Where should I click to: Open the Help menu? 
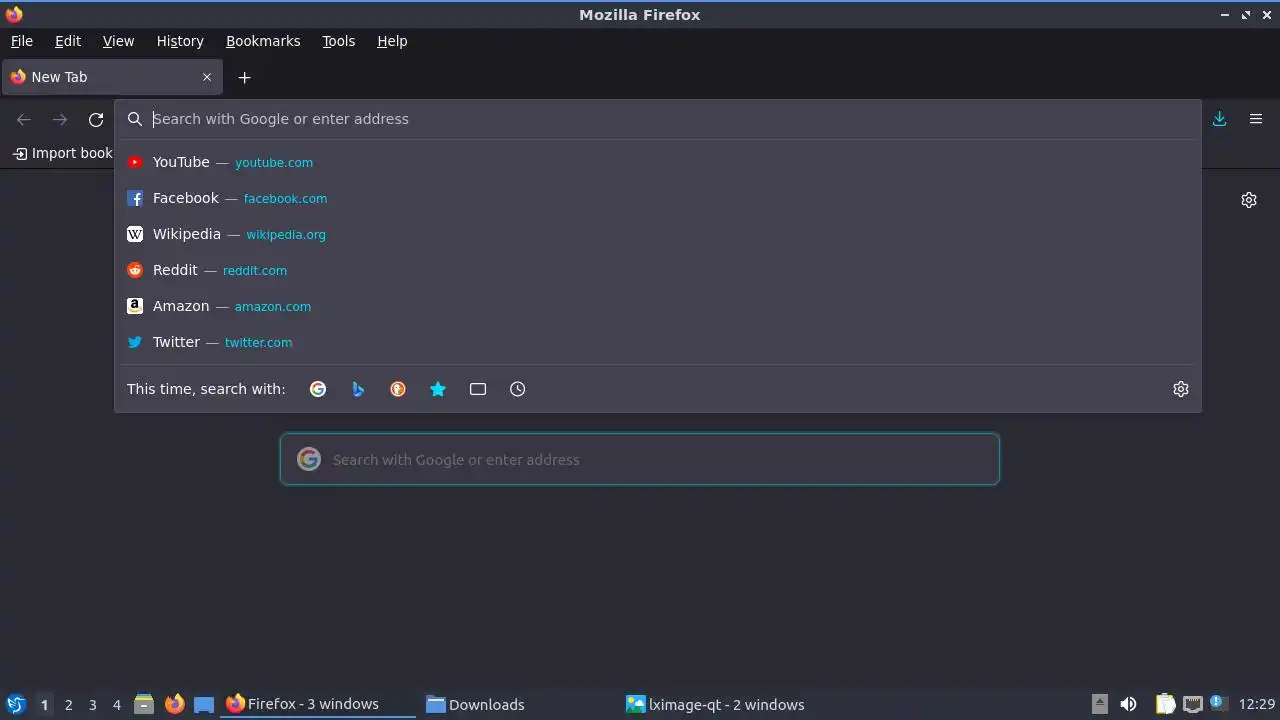tap(392, 41)
